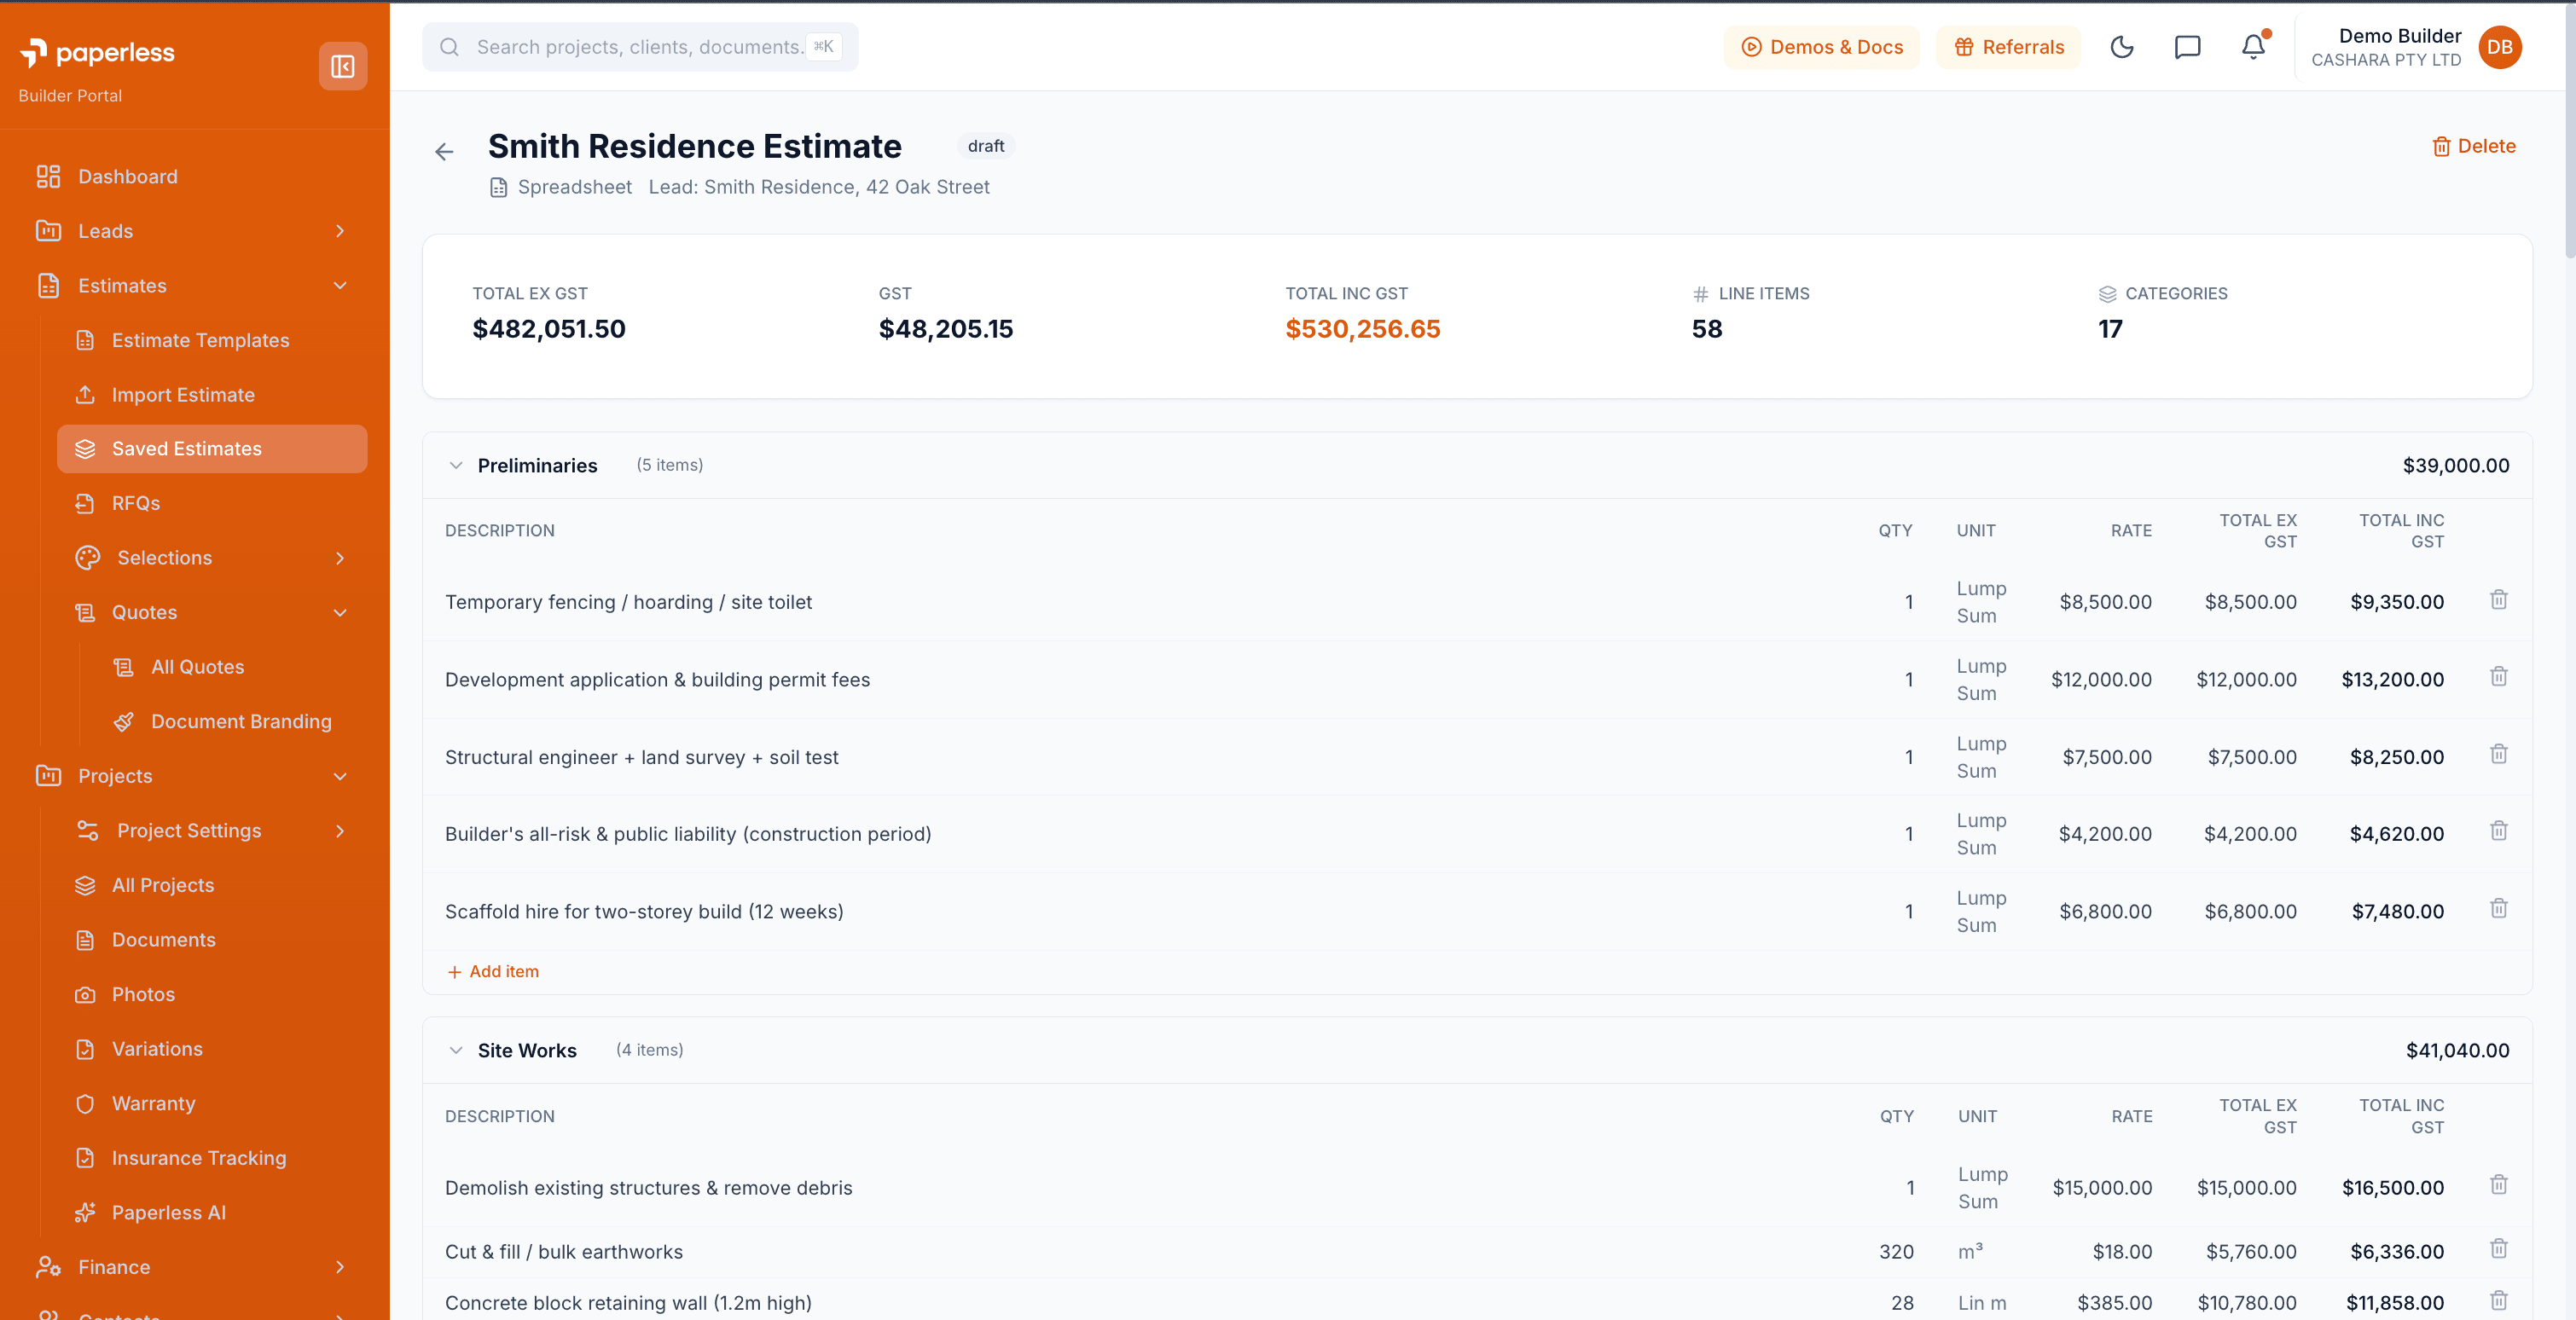2576x1320 pixels.
Task: Delete the Smith Residence Estimate
Action: [x=2473, y=146]
